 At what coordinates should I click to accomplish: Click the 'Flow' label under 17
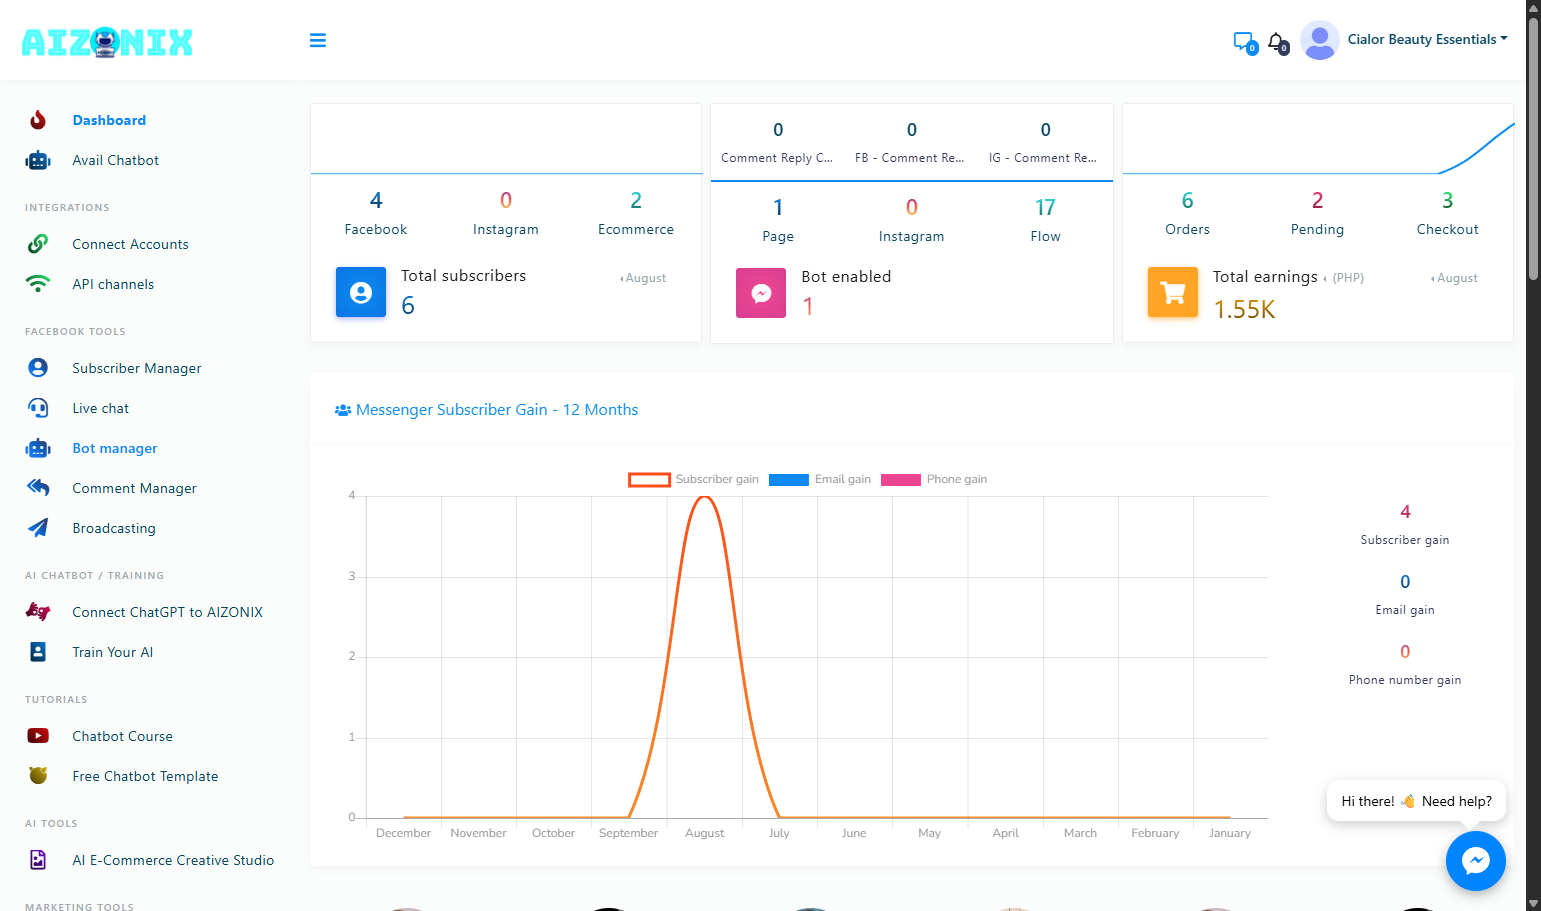pos(1046,237)
